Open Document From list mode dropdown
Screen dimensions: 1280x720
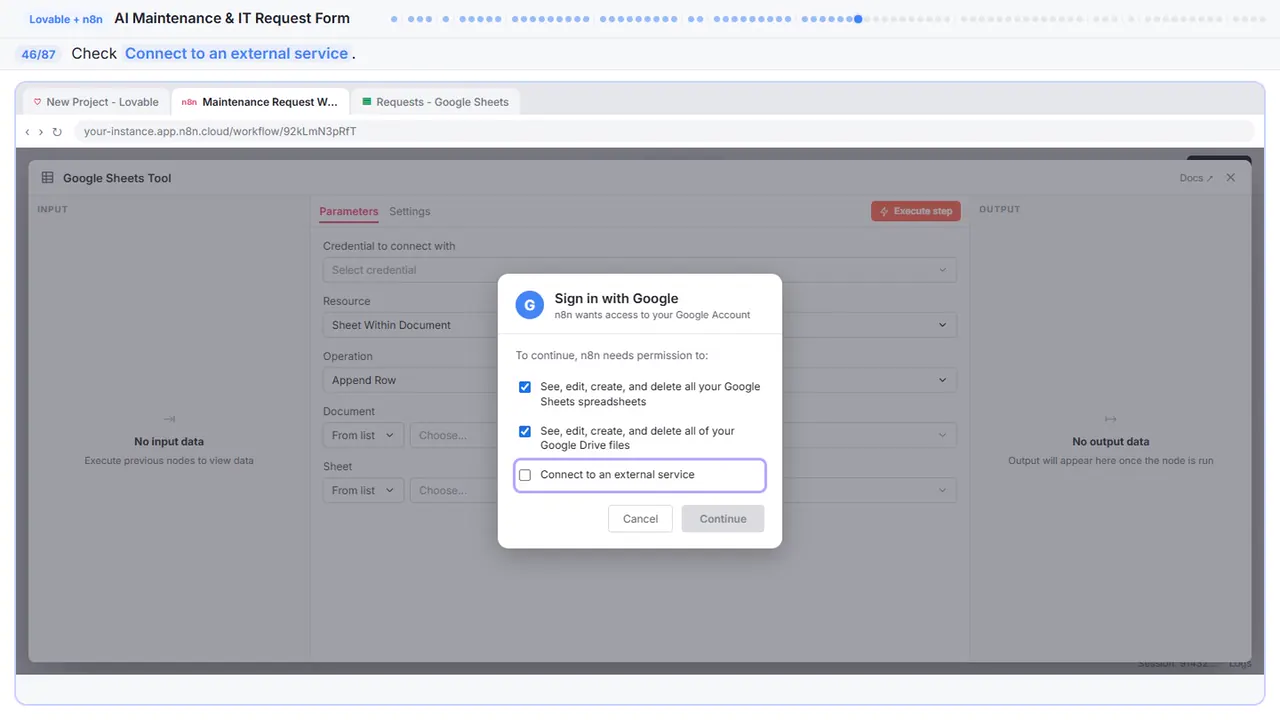click(x=364, y=435)
